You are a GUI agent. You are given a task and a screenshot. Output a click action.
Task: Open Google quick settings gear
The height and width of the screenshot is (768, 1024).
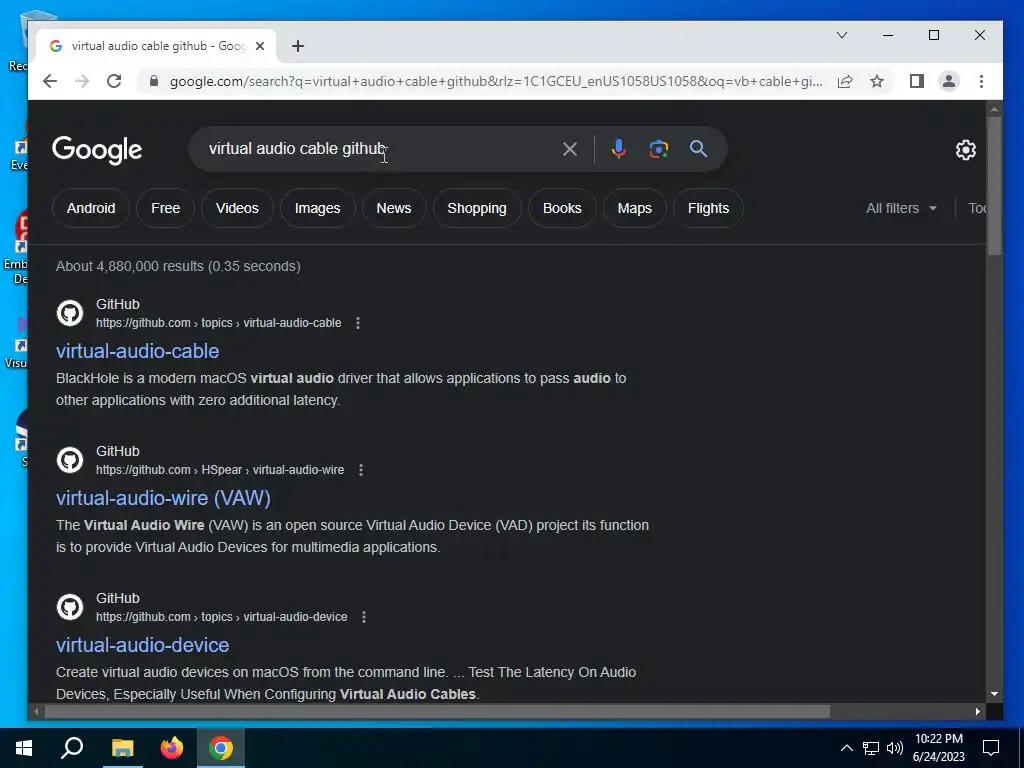pyautogui.click(x=965, y=150)
